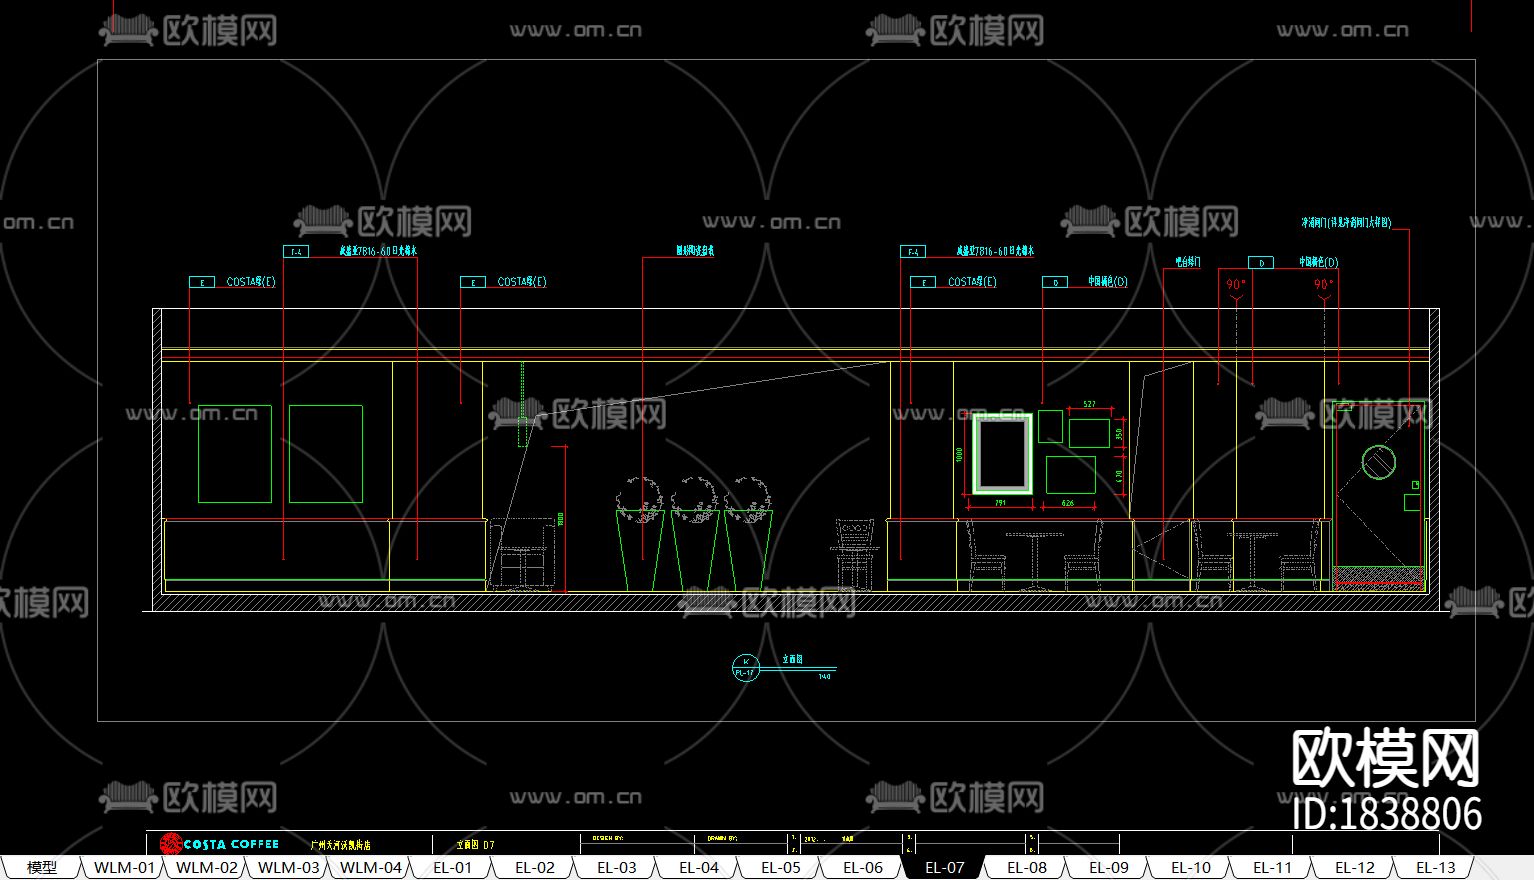Pick the 527 dimension text
This screenshot has width=1534, height=880.
point(1089,404)
